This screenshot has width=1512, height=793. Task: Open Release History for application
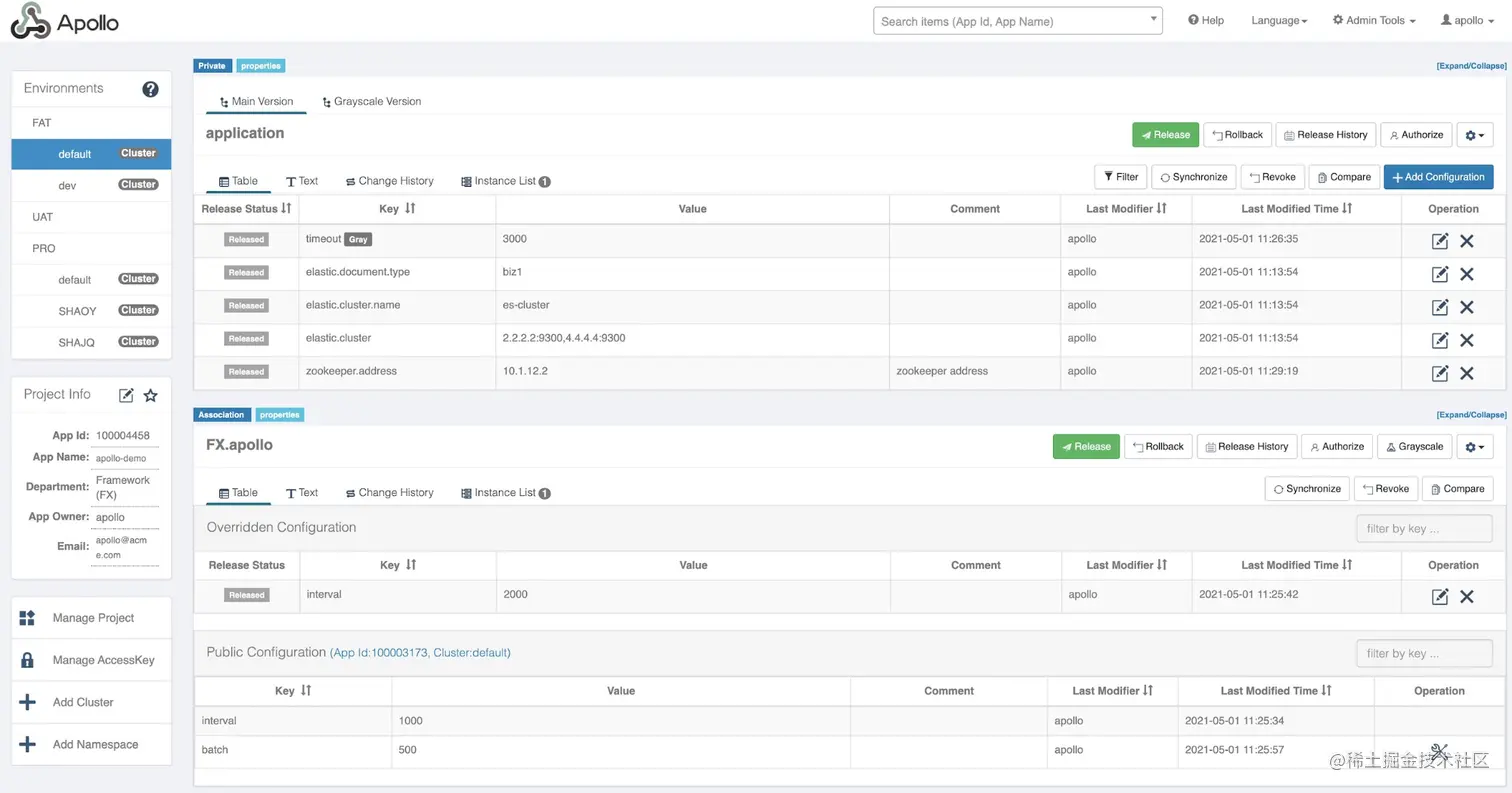1325,135
